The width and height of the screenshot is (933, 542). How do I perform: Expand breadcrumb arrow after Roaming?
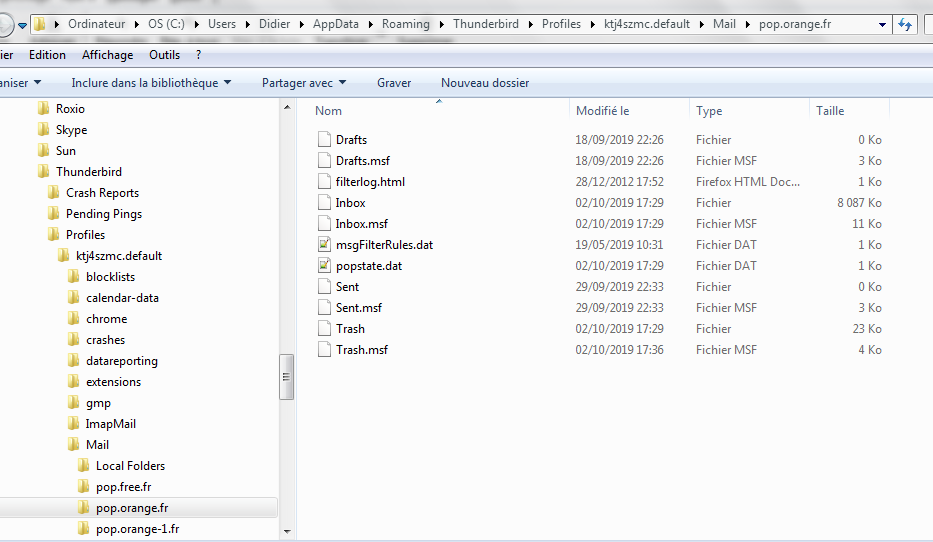(x=442, y=24)
